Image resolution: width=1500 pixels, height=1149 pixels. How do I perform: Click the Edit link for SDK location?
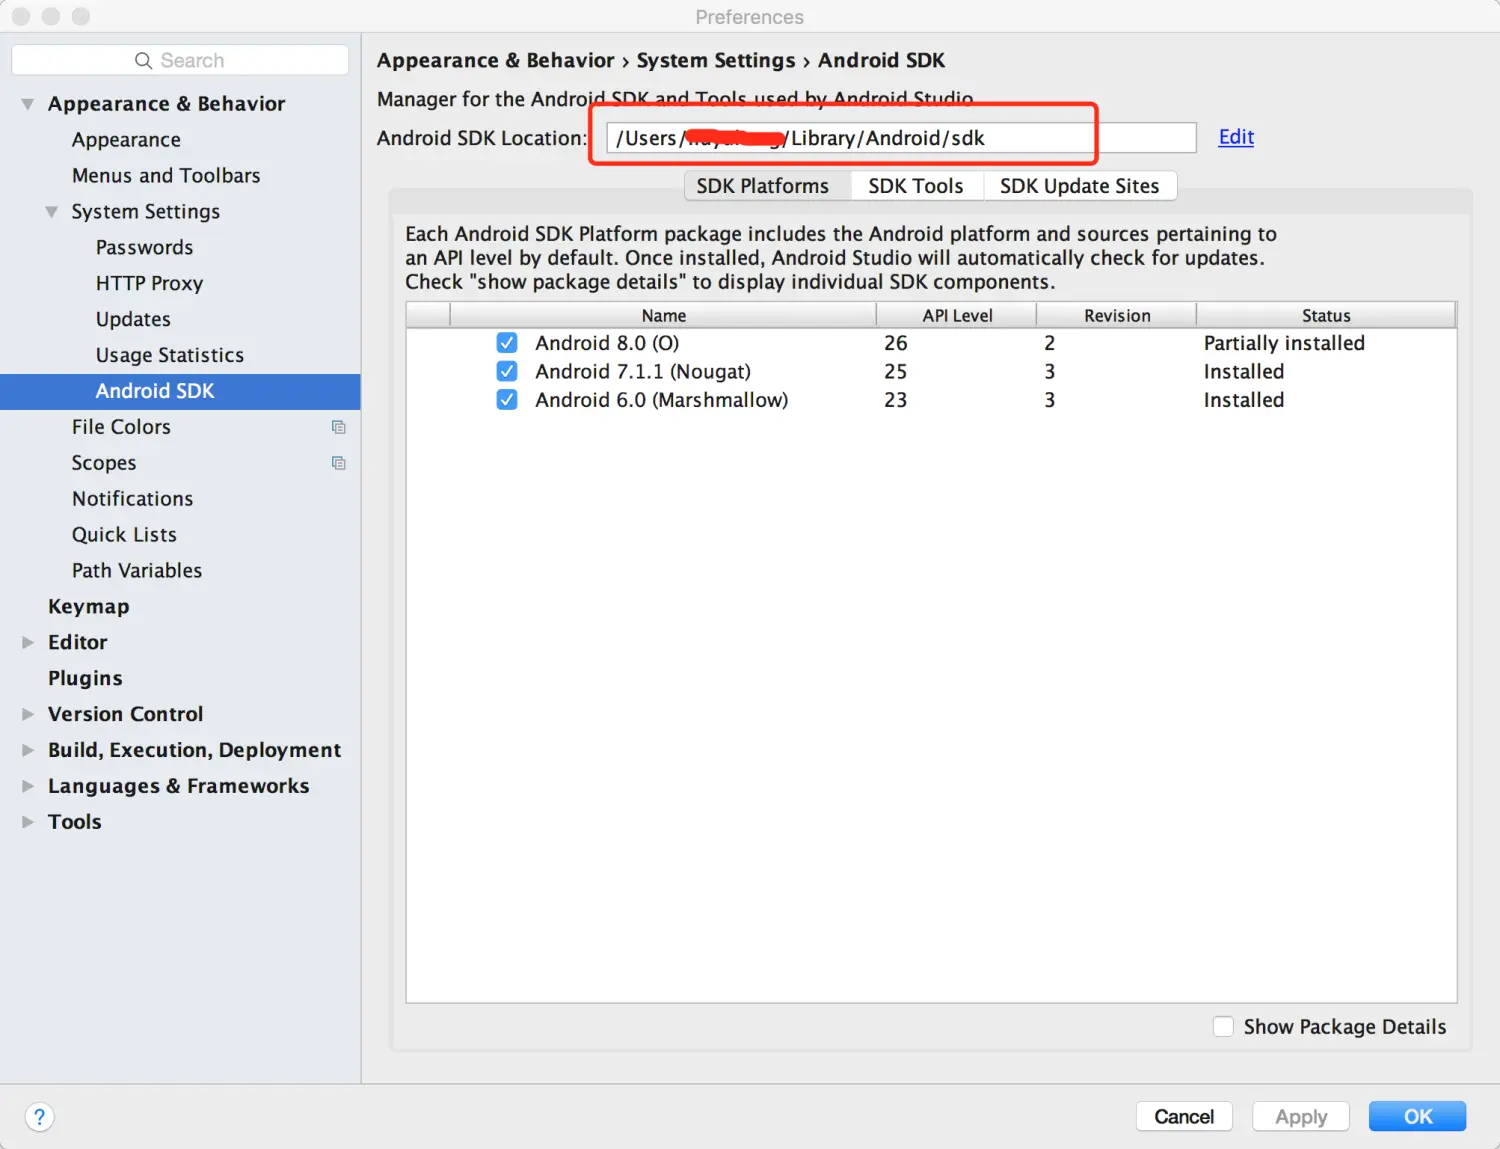coord(1236,137)
